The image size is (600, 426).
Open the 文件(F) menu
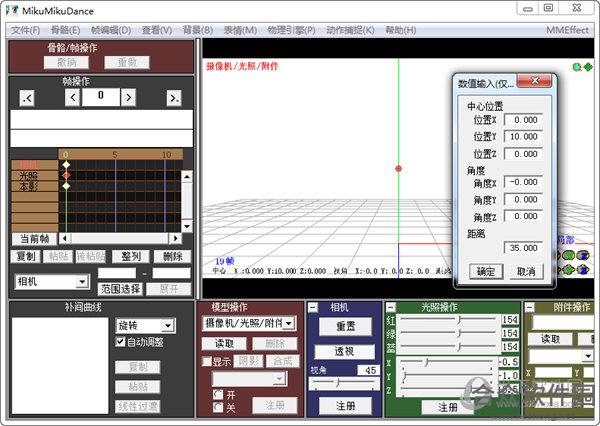[25, 30]
